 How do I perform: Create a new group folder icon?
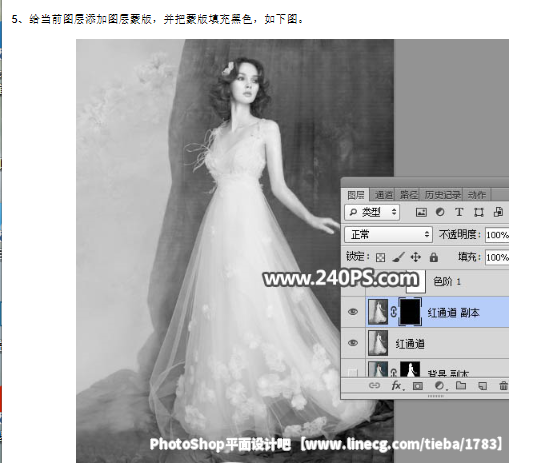(461, 385)
